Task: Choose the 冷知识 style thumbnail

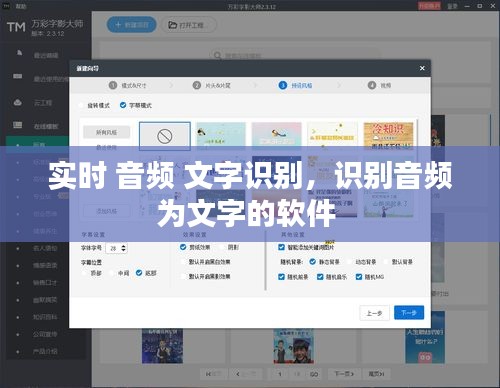Action: [388, 136]
